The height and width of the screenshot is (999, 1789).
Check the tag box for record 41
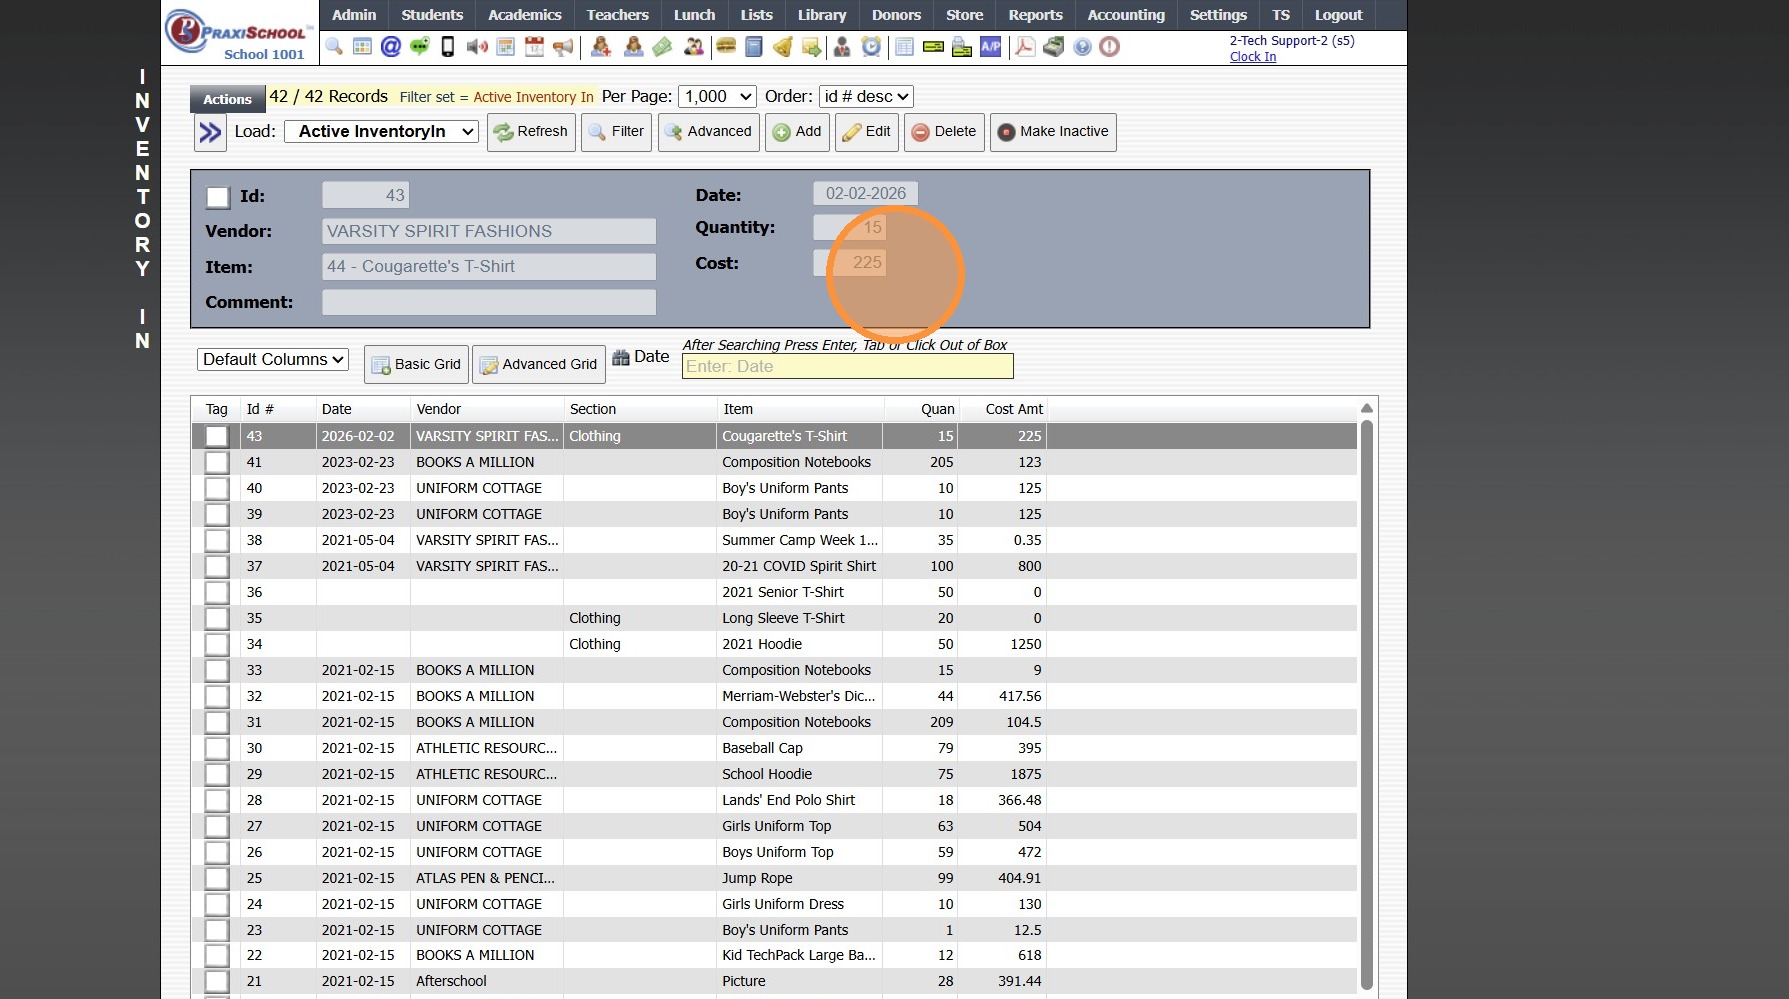pyautogui.click(x=217, y=463)
